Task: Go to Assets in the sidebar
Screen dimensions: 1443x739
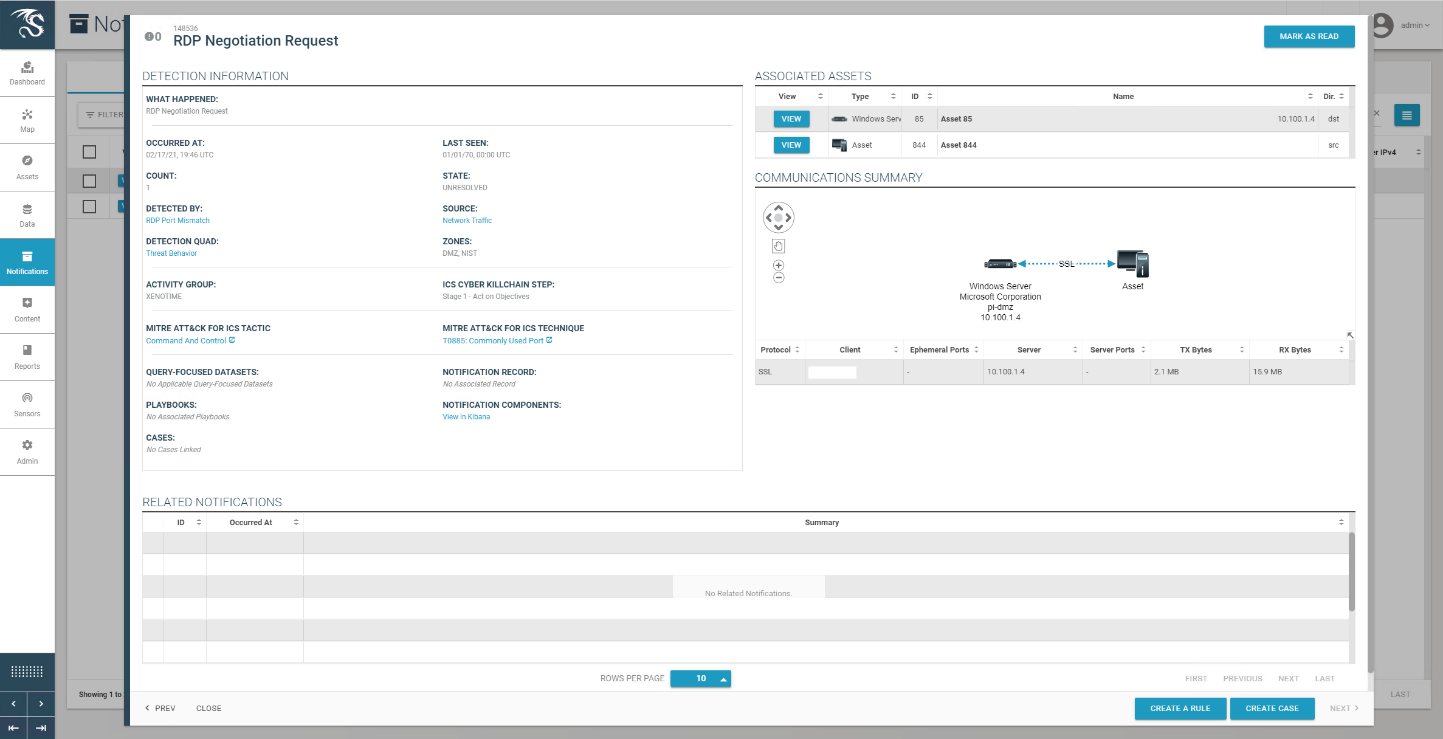Action: (x=27, y=167)
